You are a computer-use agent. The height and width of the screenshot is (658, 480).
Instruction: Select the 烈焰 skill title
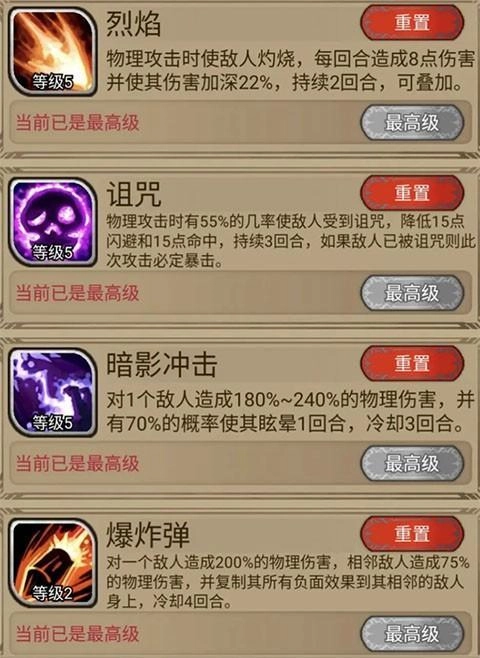coord(133,24)
